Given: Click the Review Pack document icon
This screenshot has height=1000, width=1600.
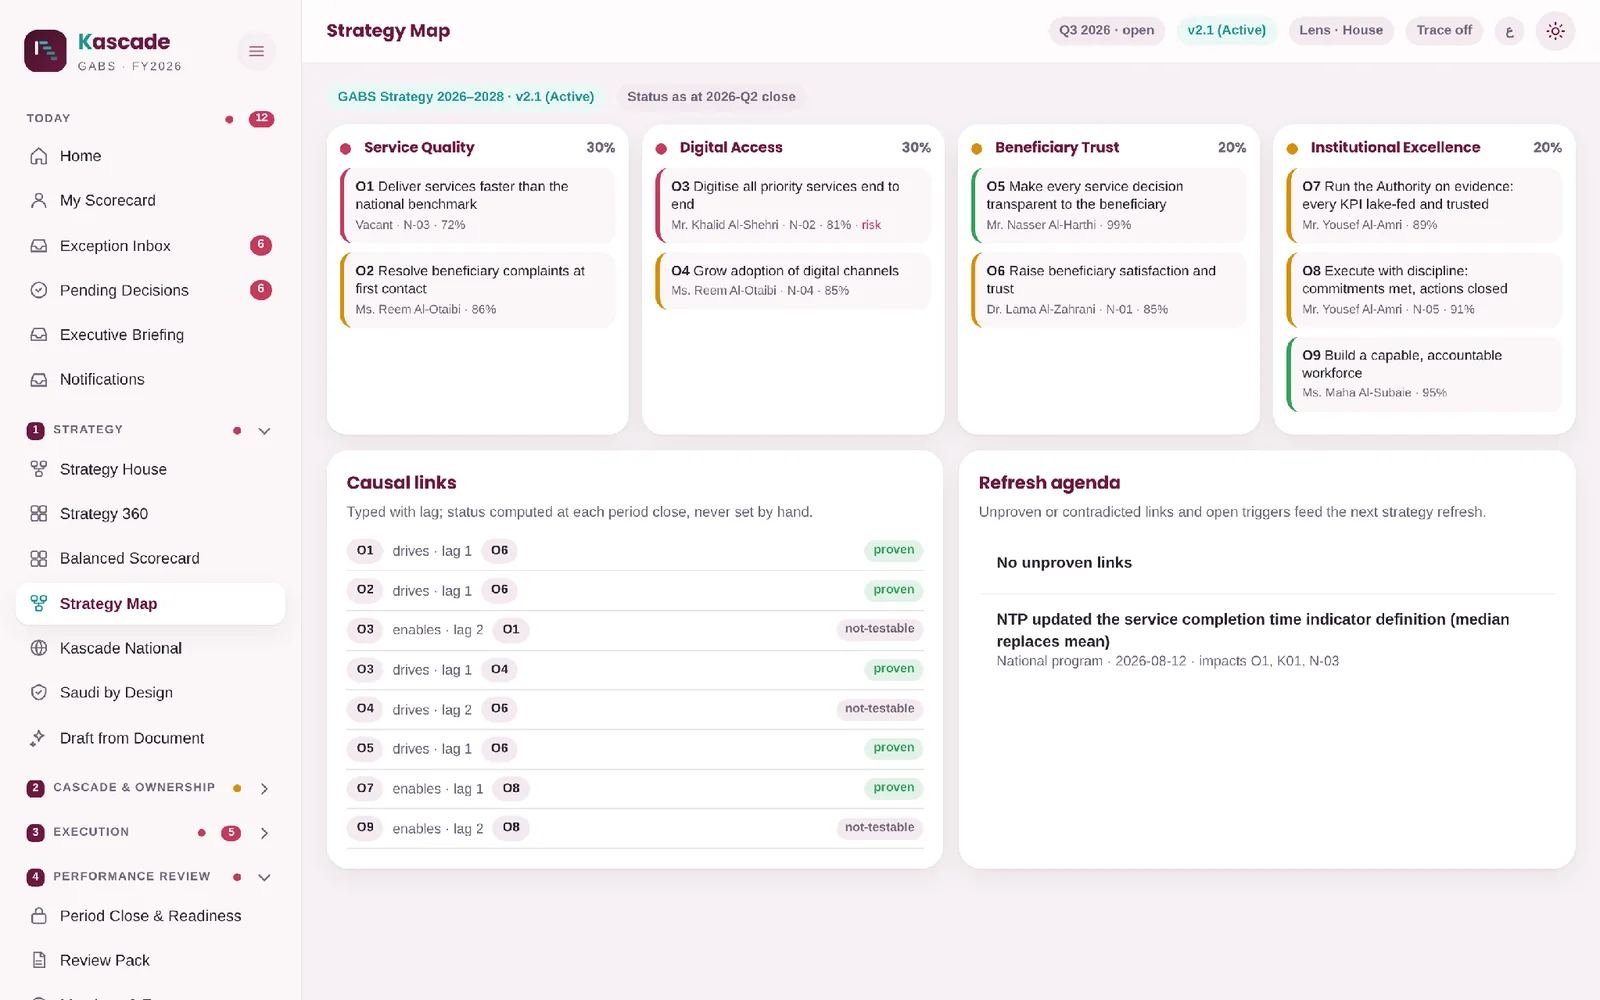Looking at the screenshot, I should click(x=39, y=960).
